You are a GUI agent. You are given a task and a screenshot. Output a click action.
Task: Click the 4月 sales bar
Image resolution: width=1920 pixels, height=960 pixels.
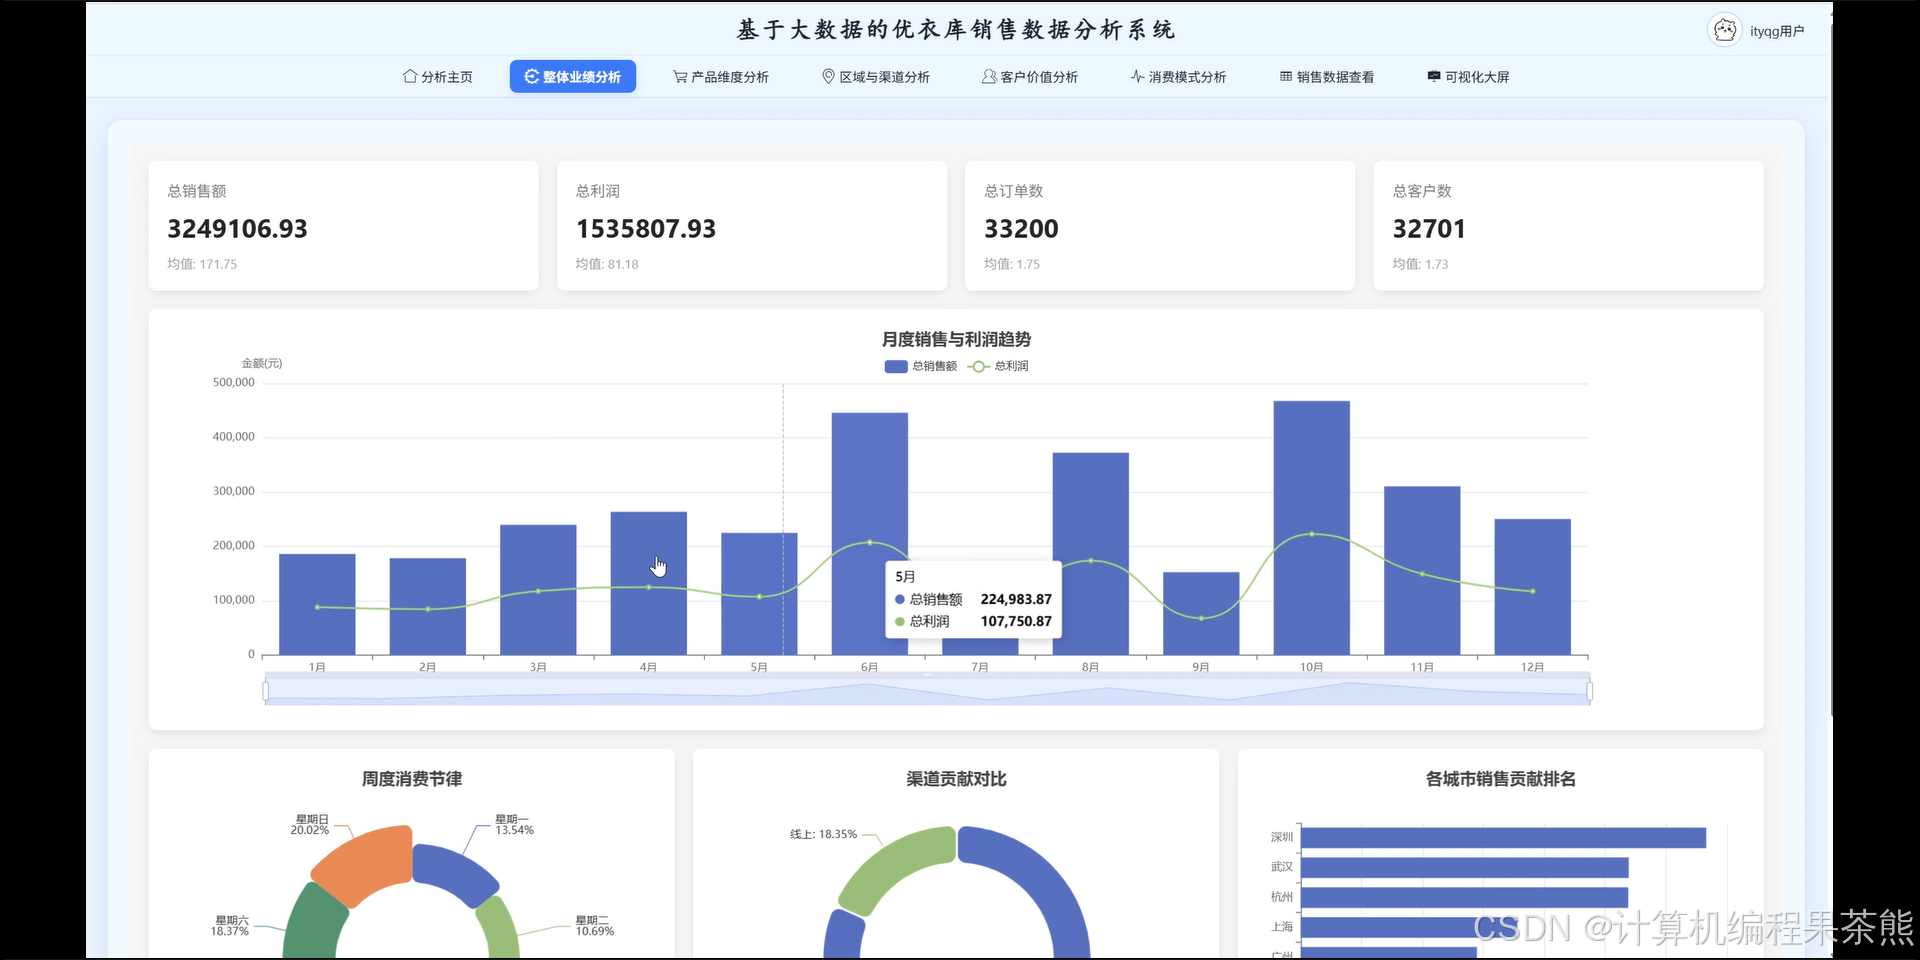tap(649, 583)
